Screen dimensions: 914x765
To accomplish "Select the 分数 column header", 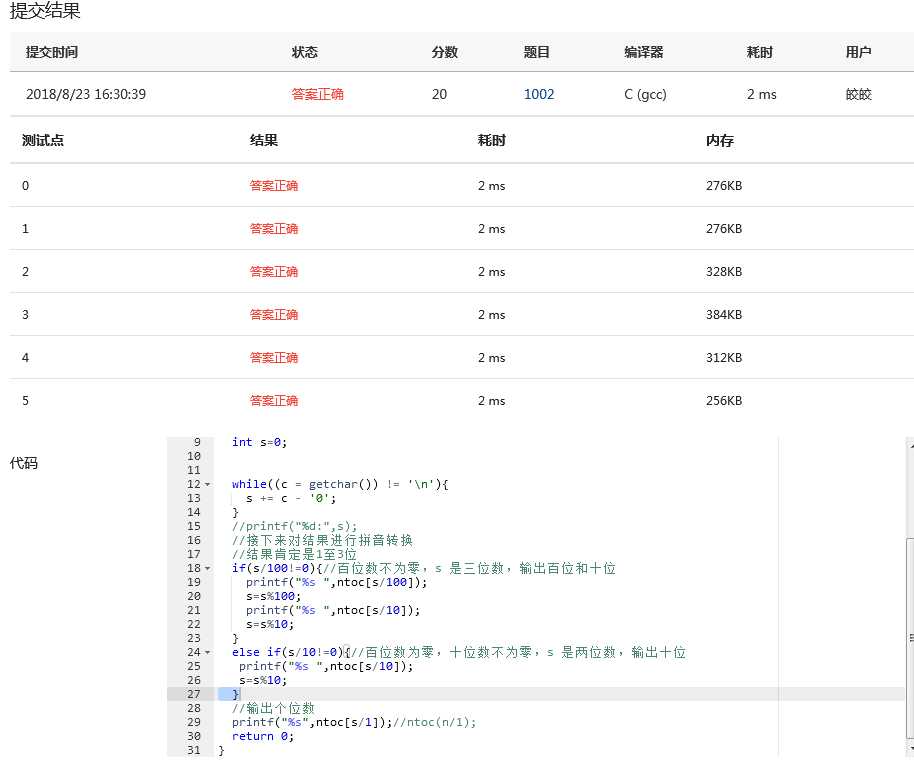I will point(444,52).
